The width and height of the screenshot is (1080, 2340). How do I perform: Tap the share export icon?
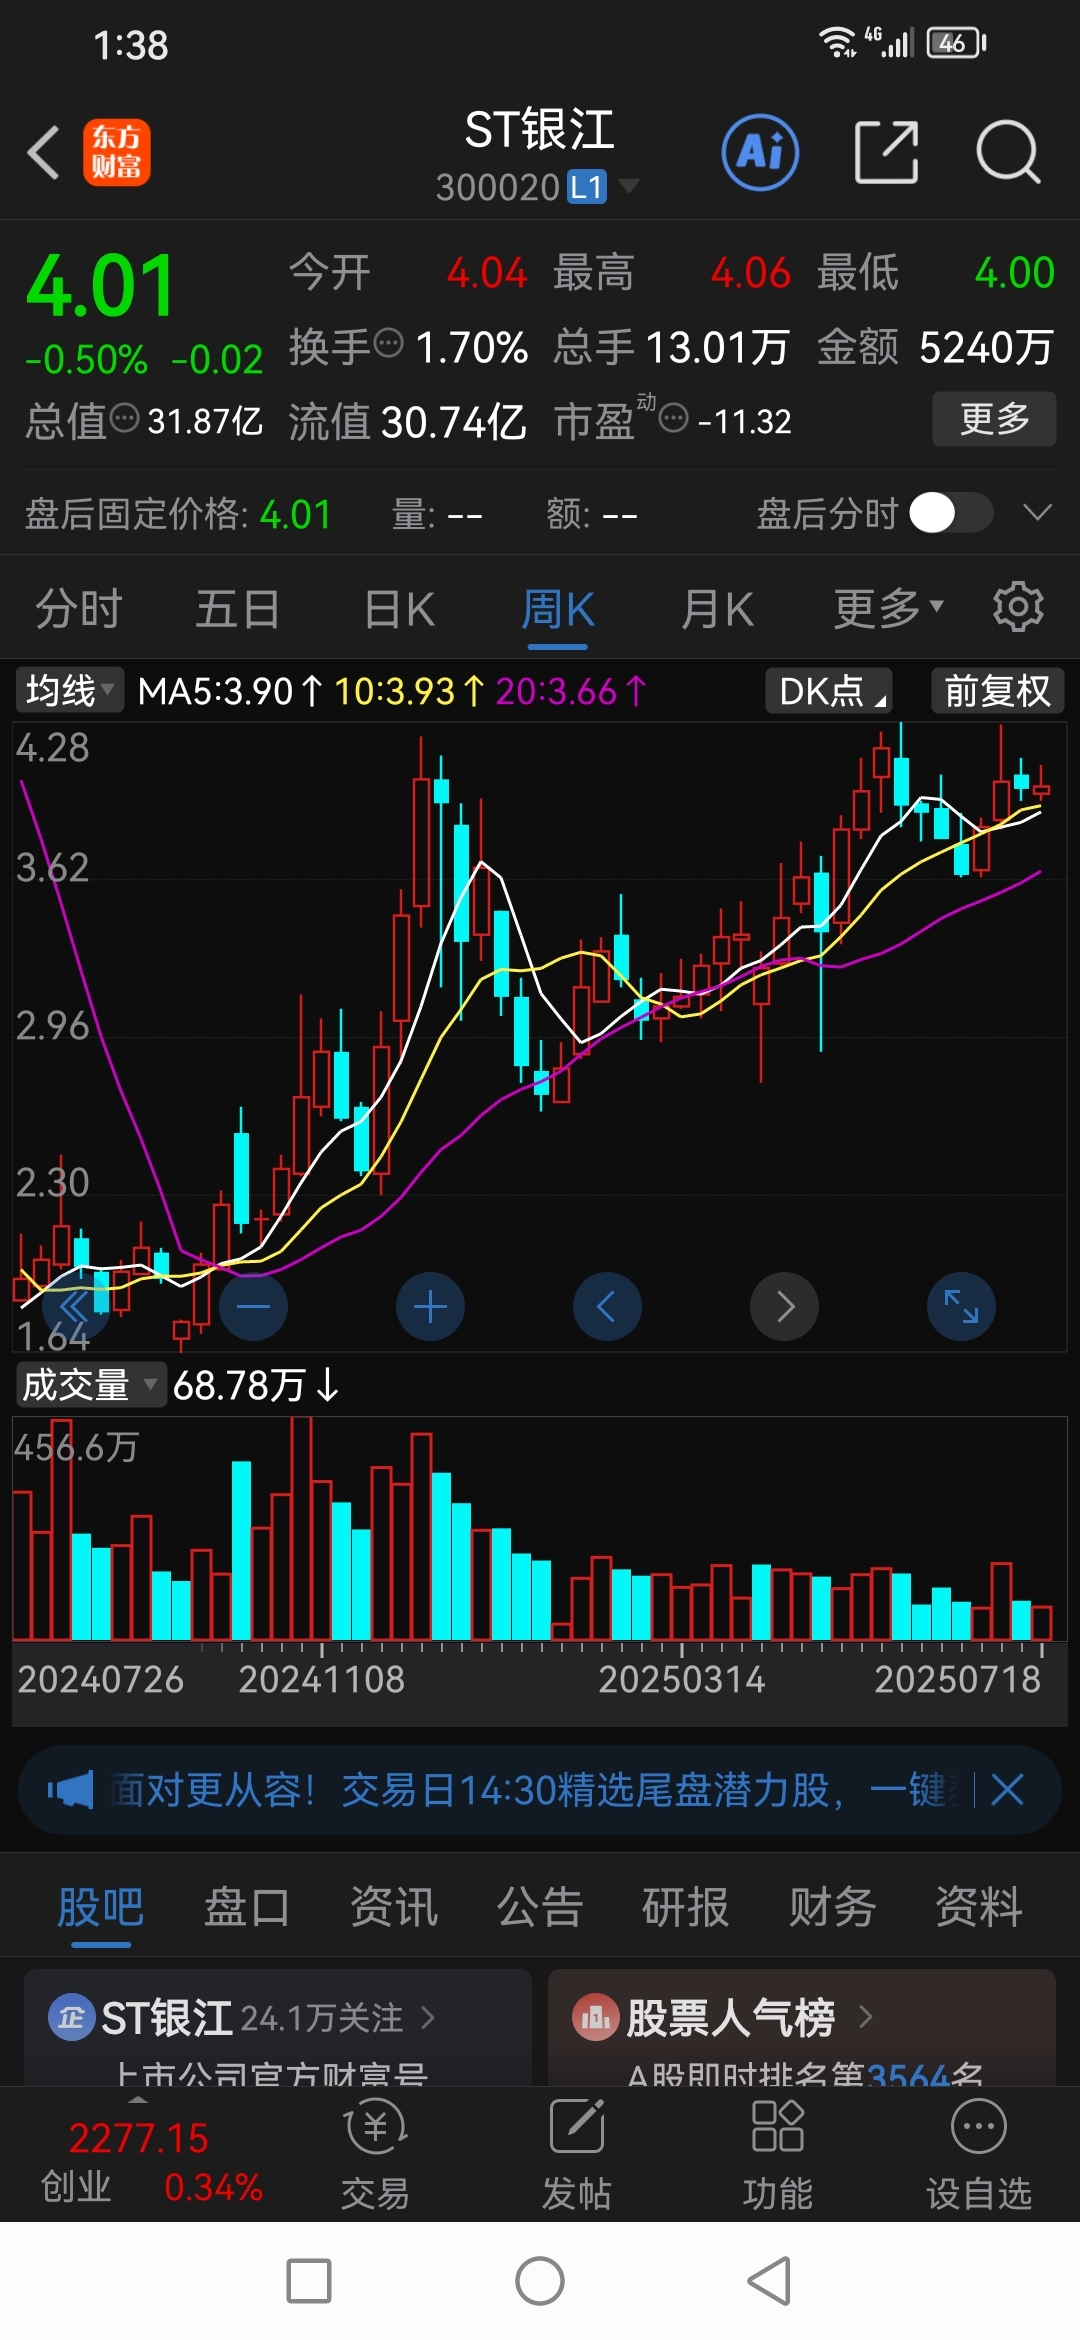(886, 153)
